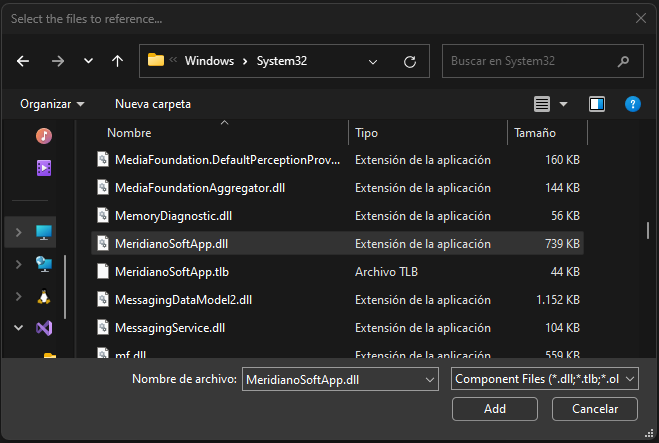Select the Linux penguin icon in navigation pane
This screenshot has width=659, height=443.
tap(44, 297)
